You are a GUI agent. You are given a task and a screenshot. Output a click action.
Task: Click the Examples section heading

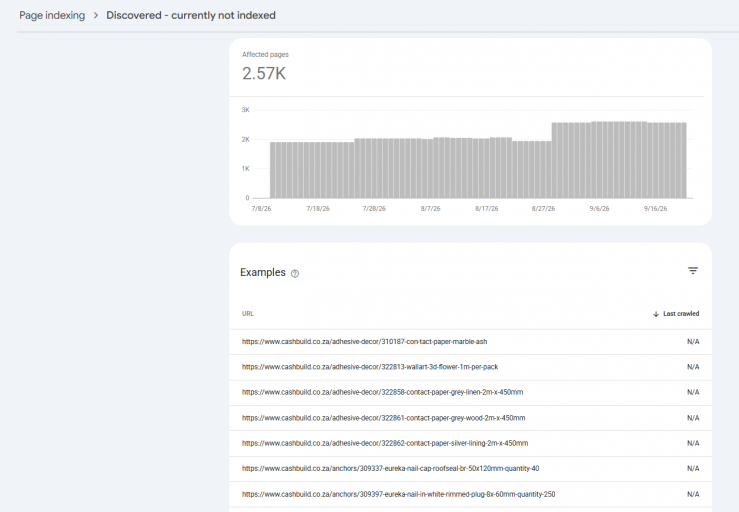(x=263, y=273)
